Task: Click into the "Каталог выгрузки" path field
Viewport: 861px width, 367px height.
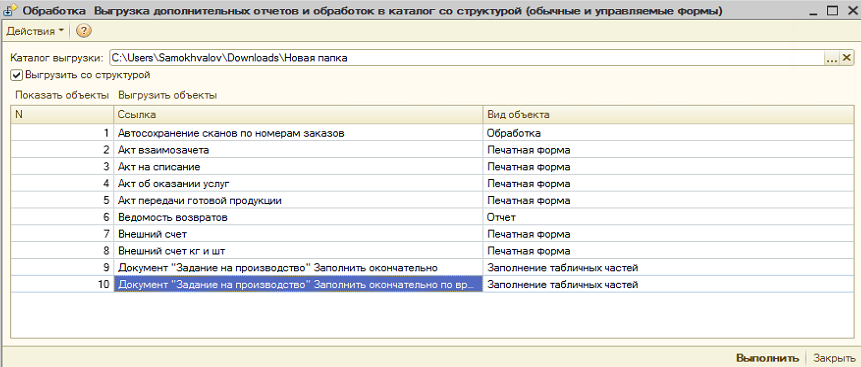Action: pyautogui.click(x=466, y=58)
